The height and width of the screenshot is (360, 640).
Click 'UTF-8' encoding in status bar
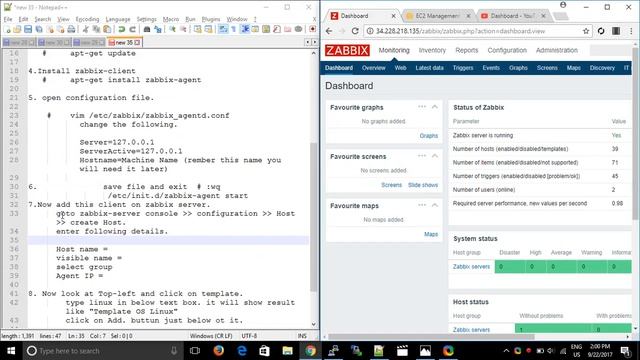pyautogui.click(x=249, y=336)
